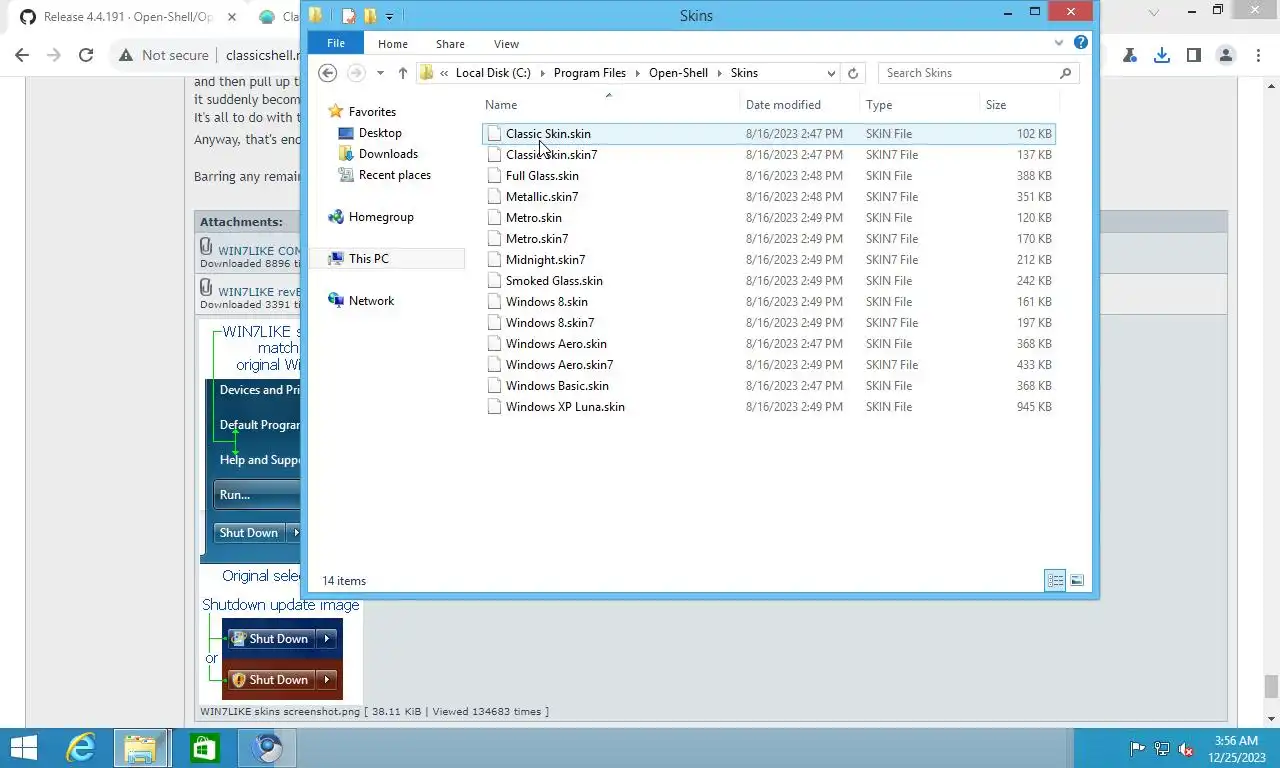Select the Smoked Glass.skin file
1280x768 pixels.
point(768,281)
